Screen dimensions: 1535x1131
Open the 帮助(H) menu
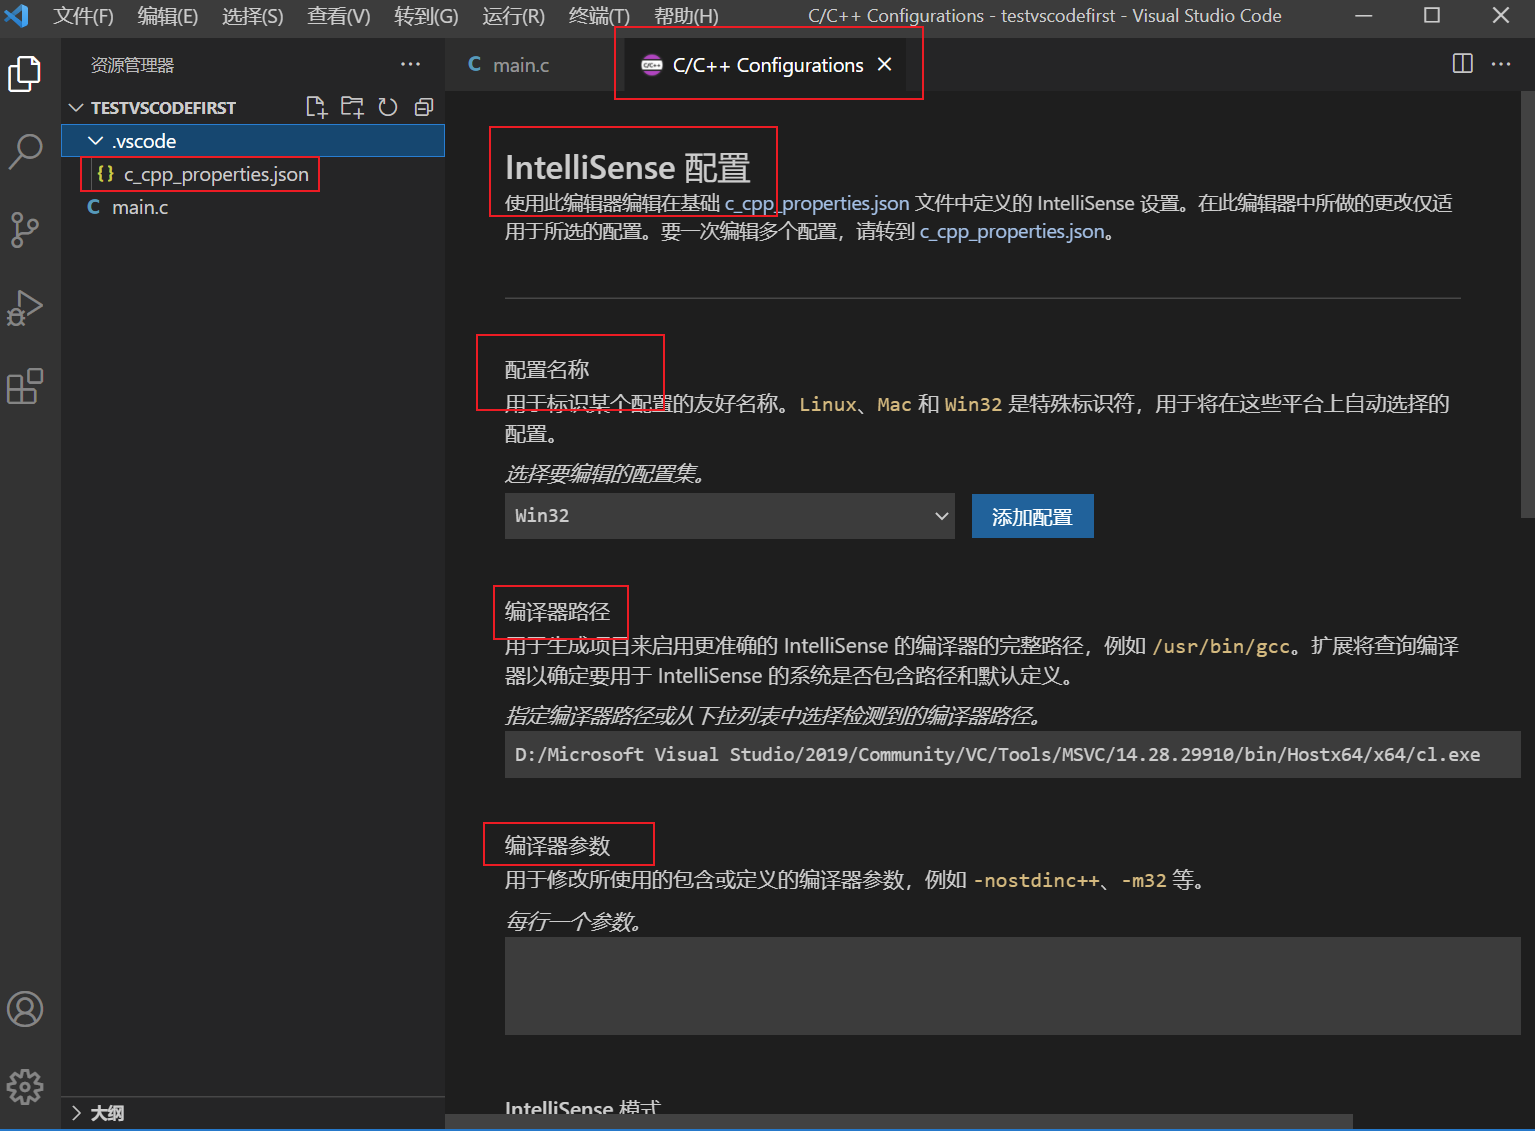pyautogui.click(x=686, y=16)
